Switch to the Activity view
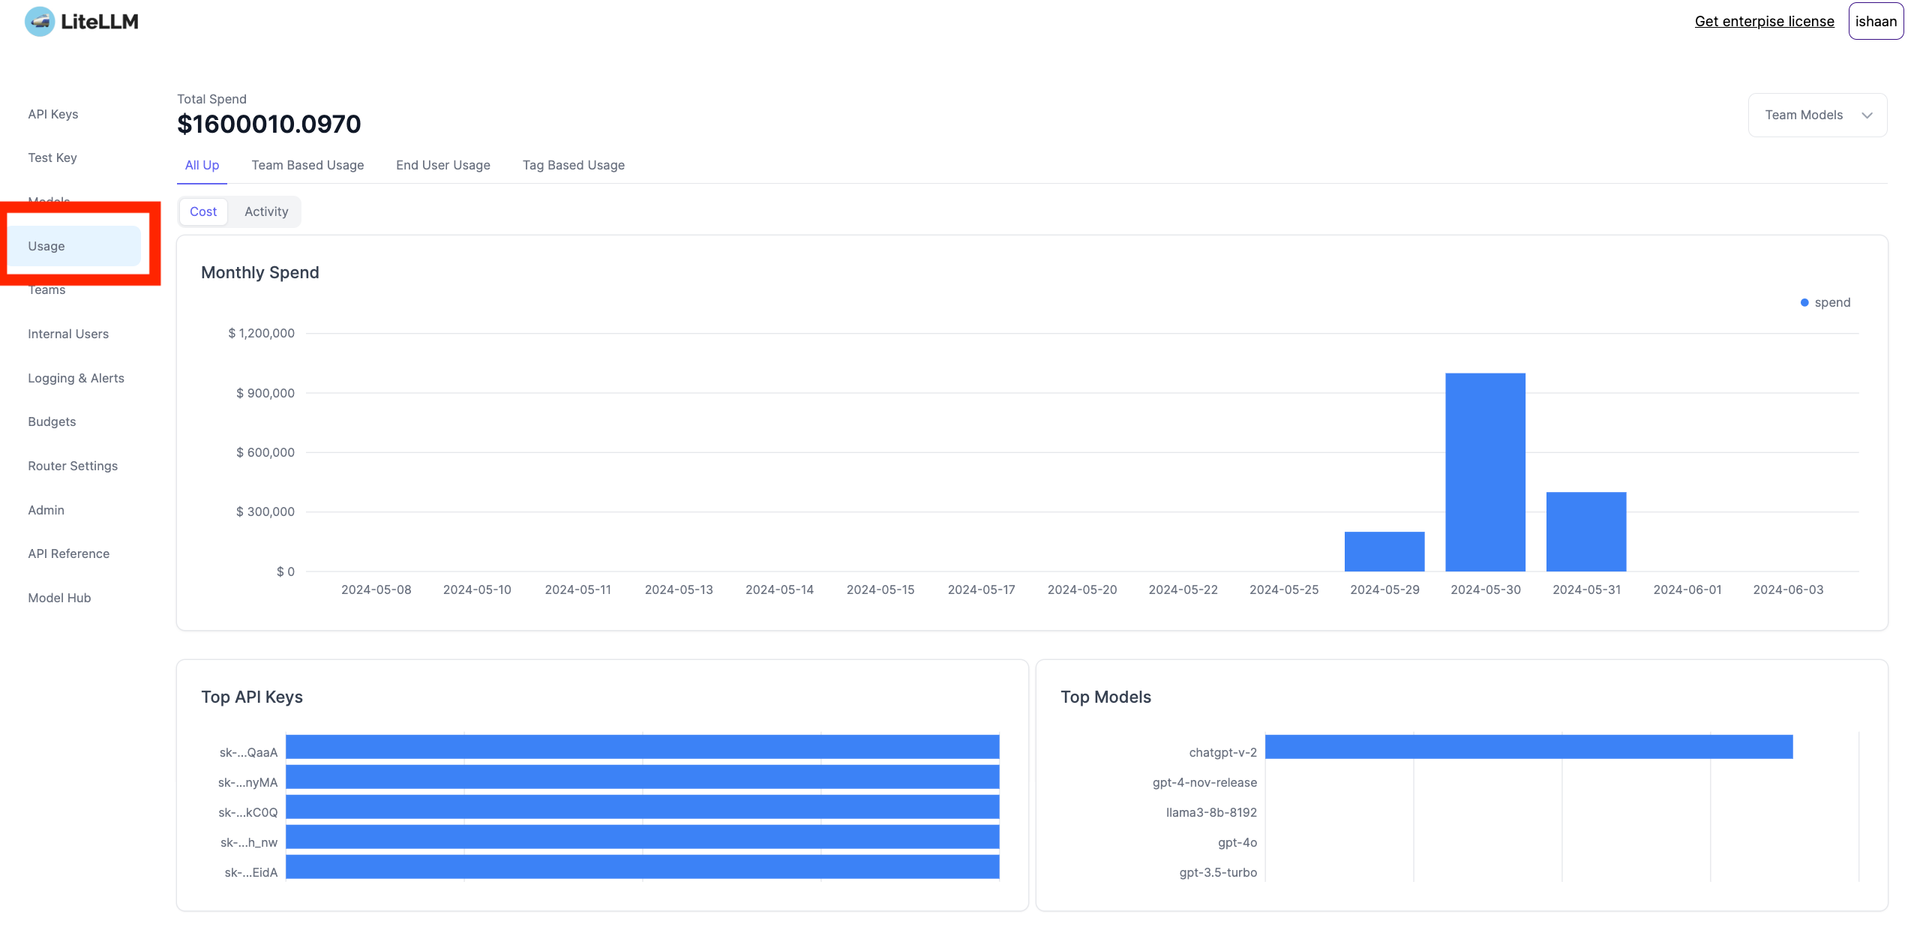The width and height of the screenshot is (1920, 939). [265, 211]
